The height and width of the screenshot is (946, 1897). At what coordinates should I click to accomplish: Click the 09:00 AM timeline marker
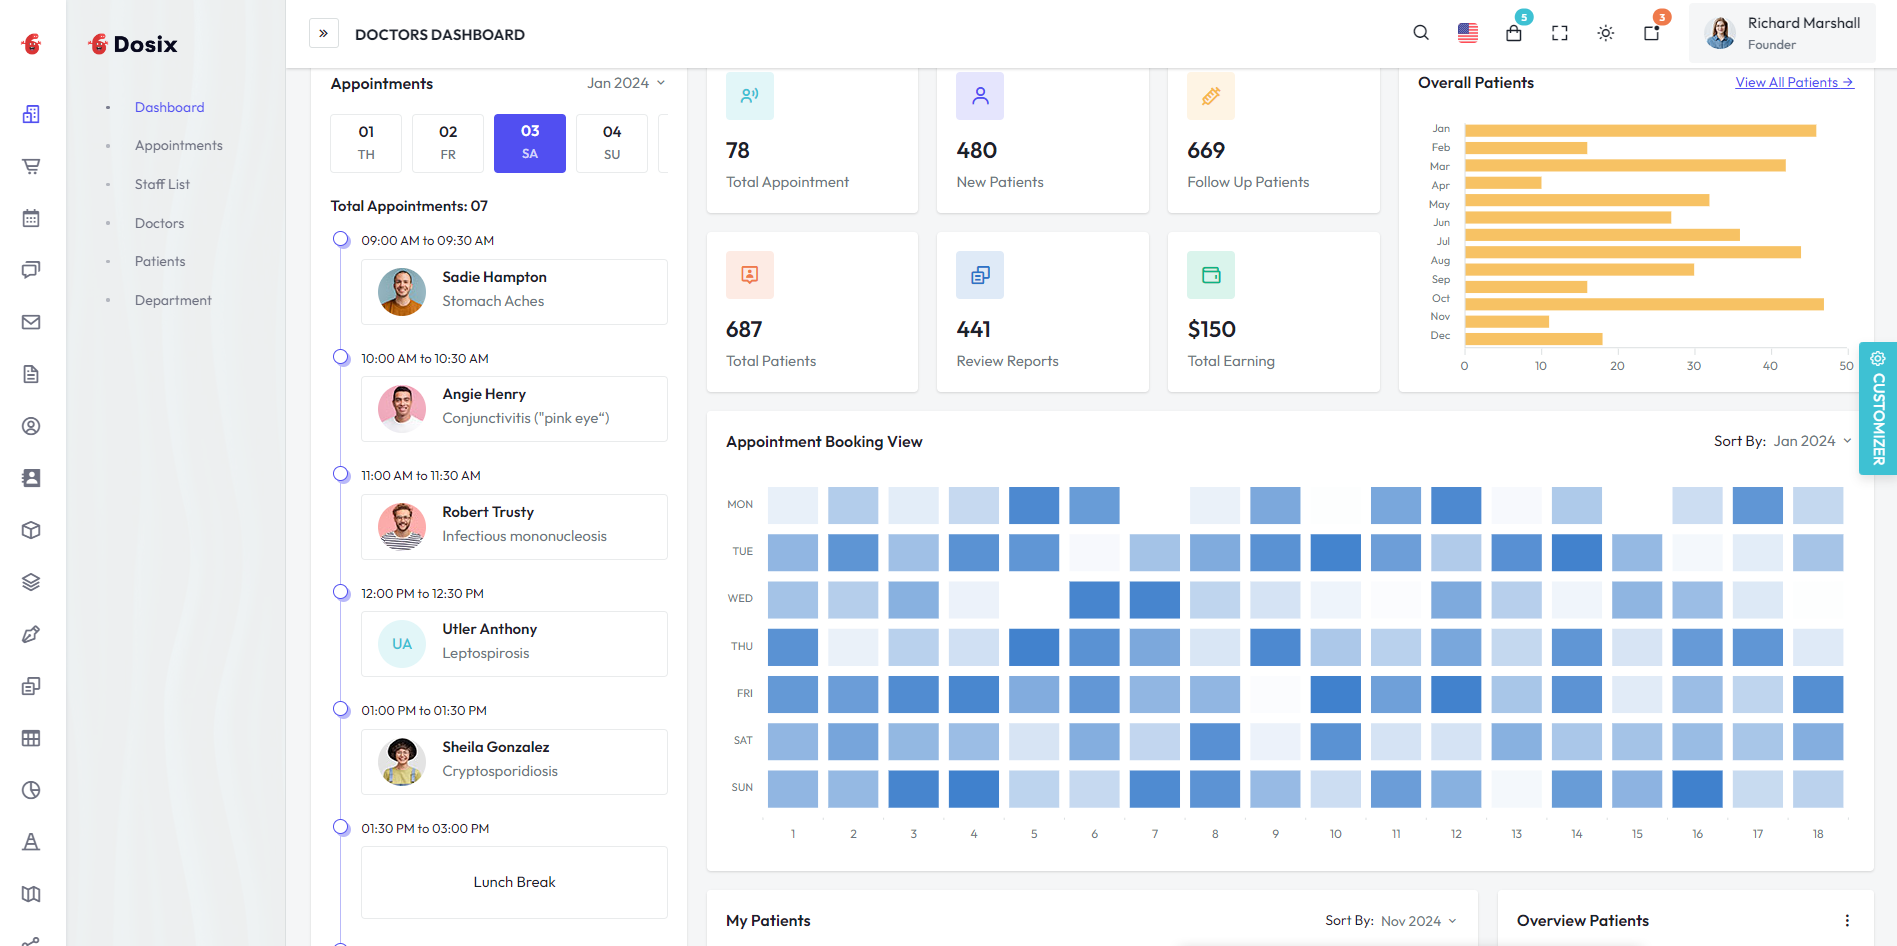[x=341, y=239]
